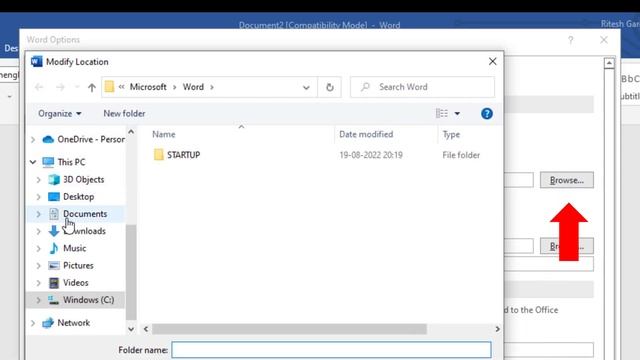
Task: Open the Organize menu
Action: click(x=60, y=113)
